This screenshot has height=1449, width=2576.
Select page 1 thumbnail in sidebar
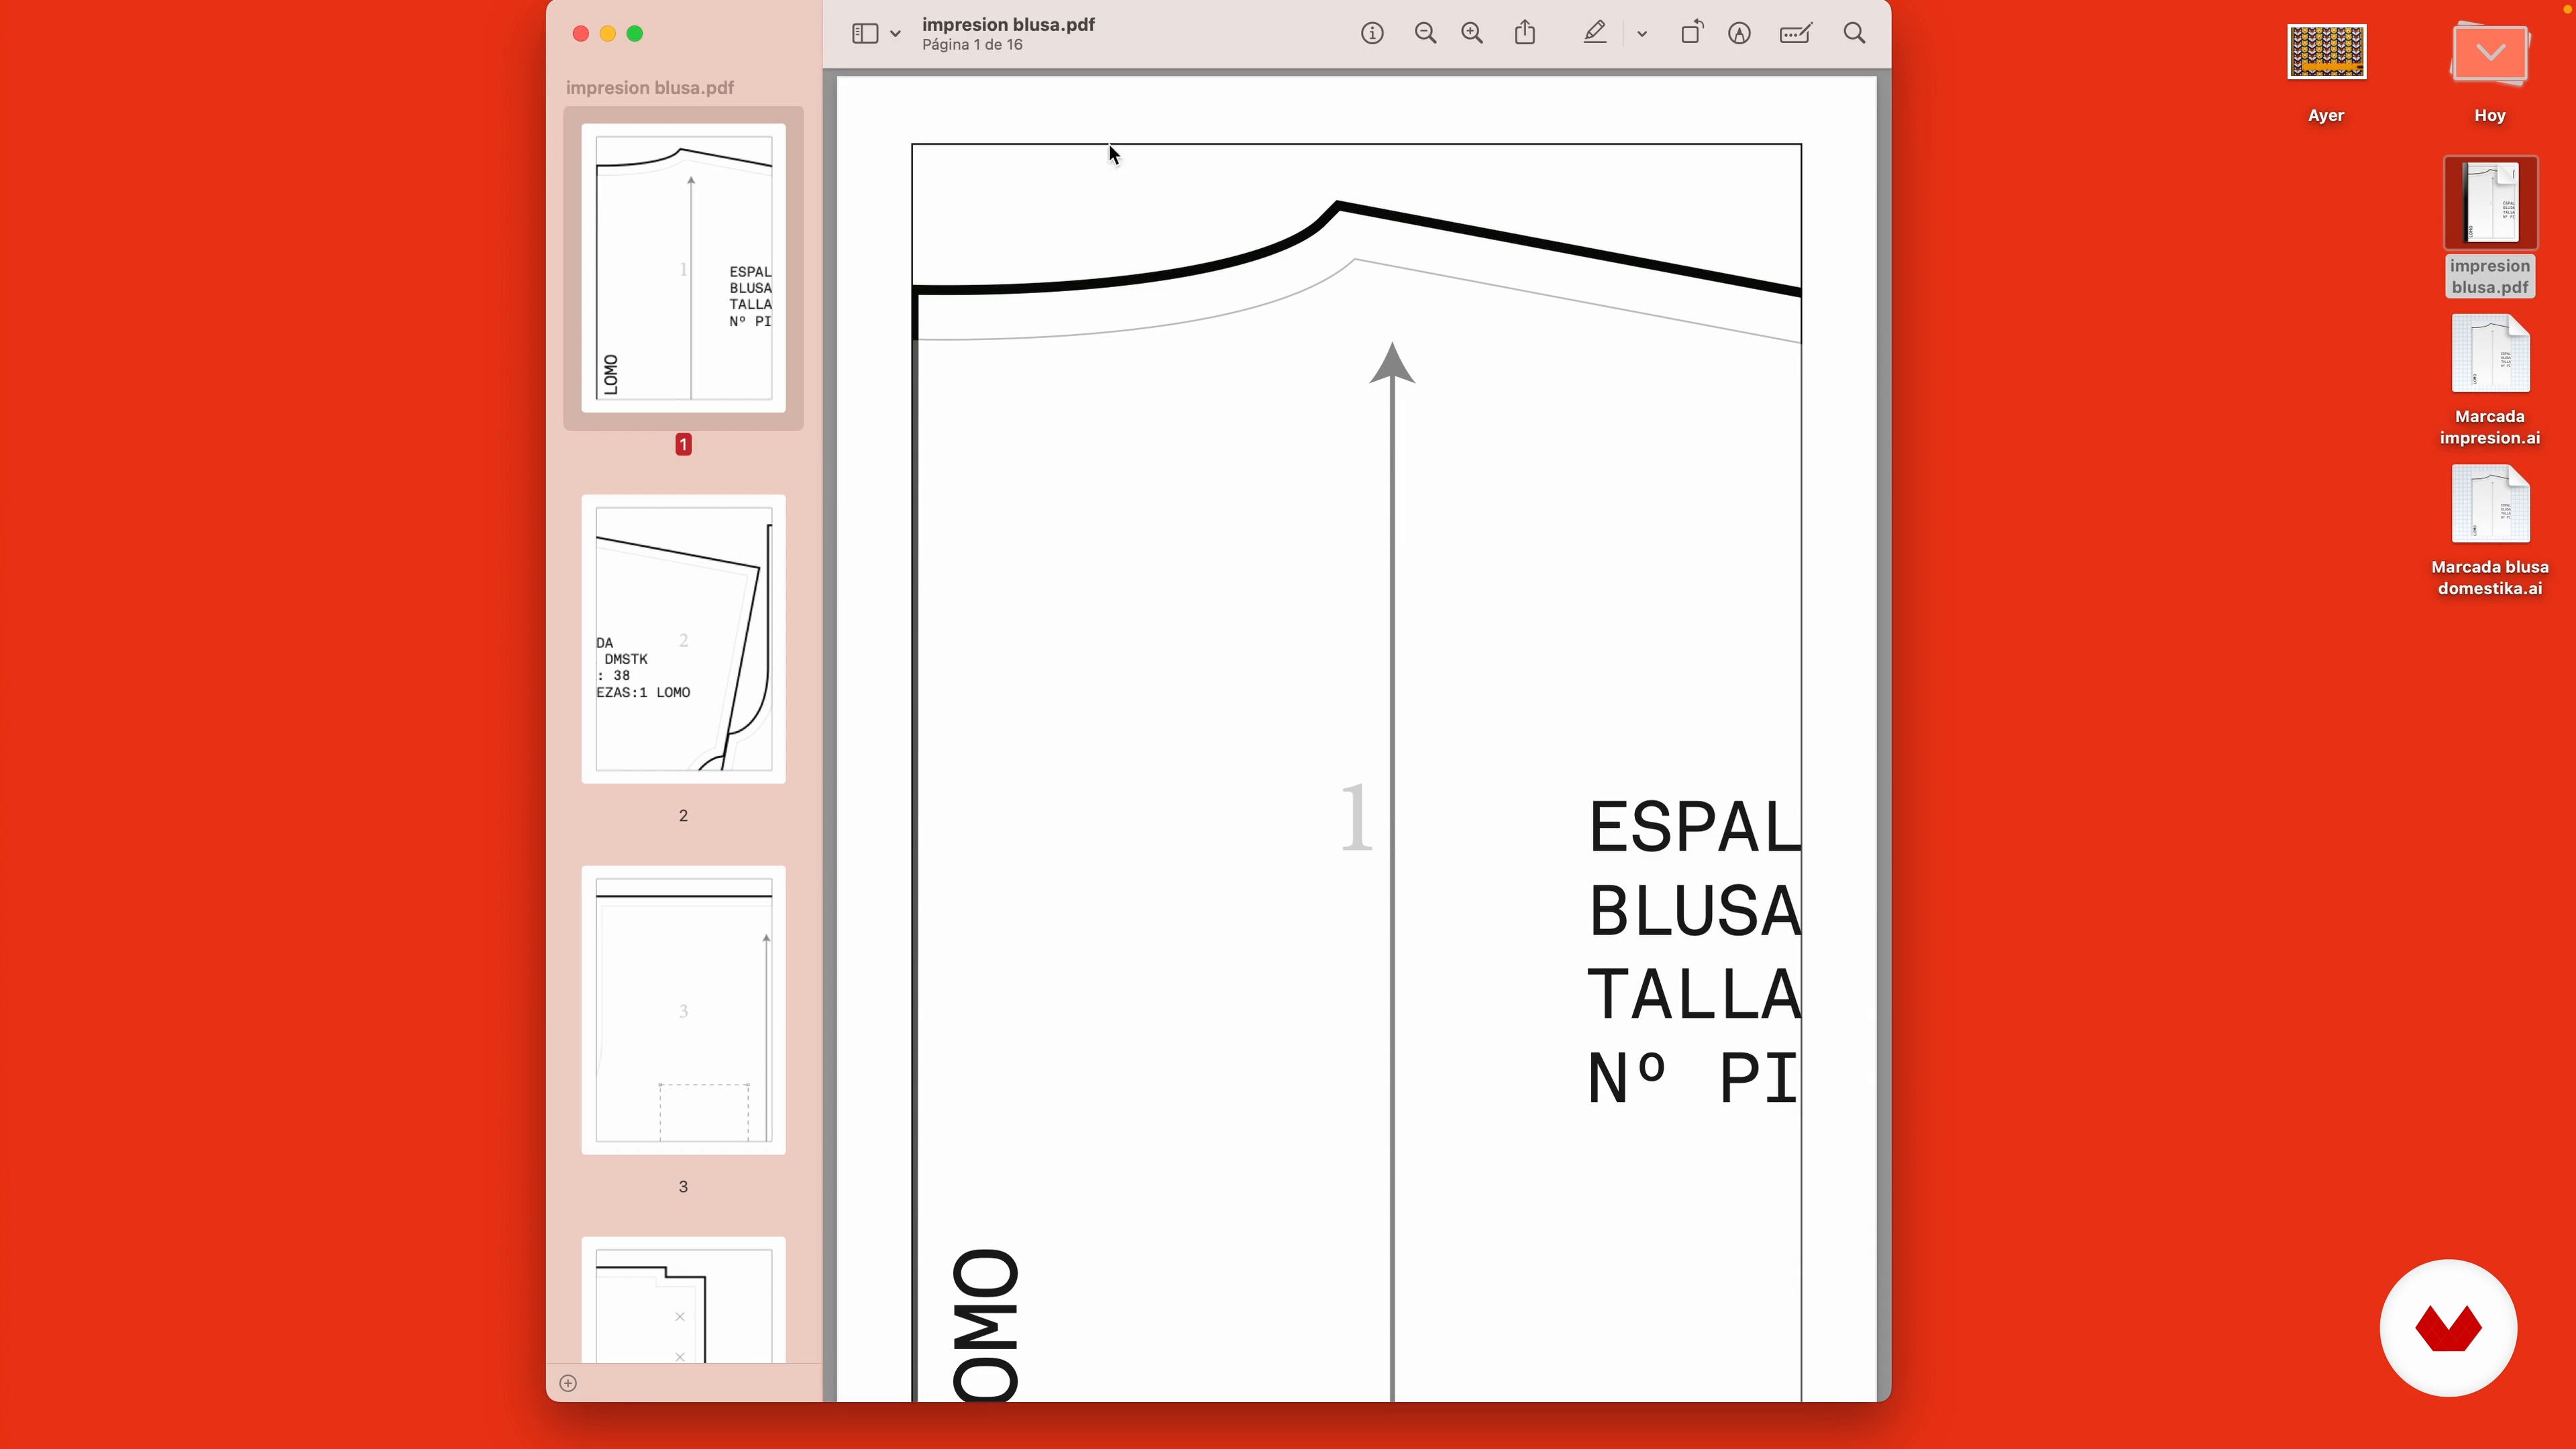click(683, 268)
